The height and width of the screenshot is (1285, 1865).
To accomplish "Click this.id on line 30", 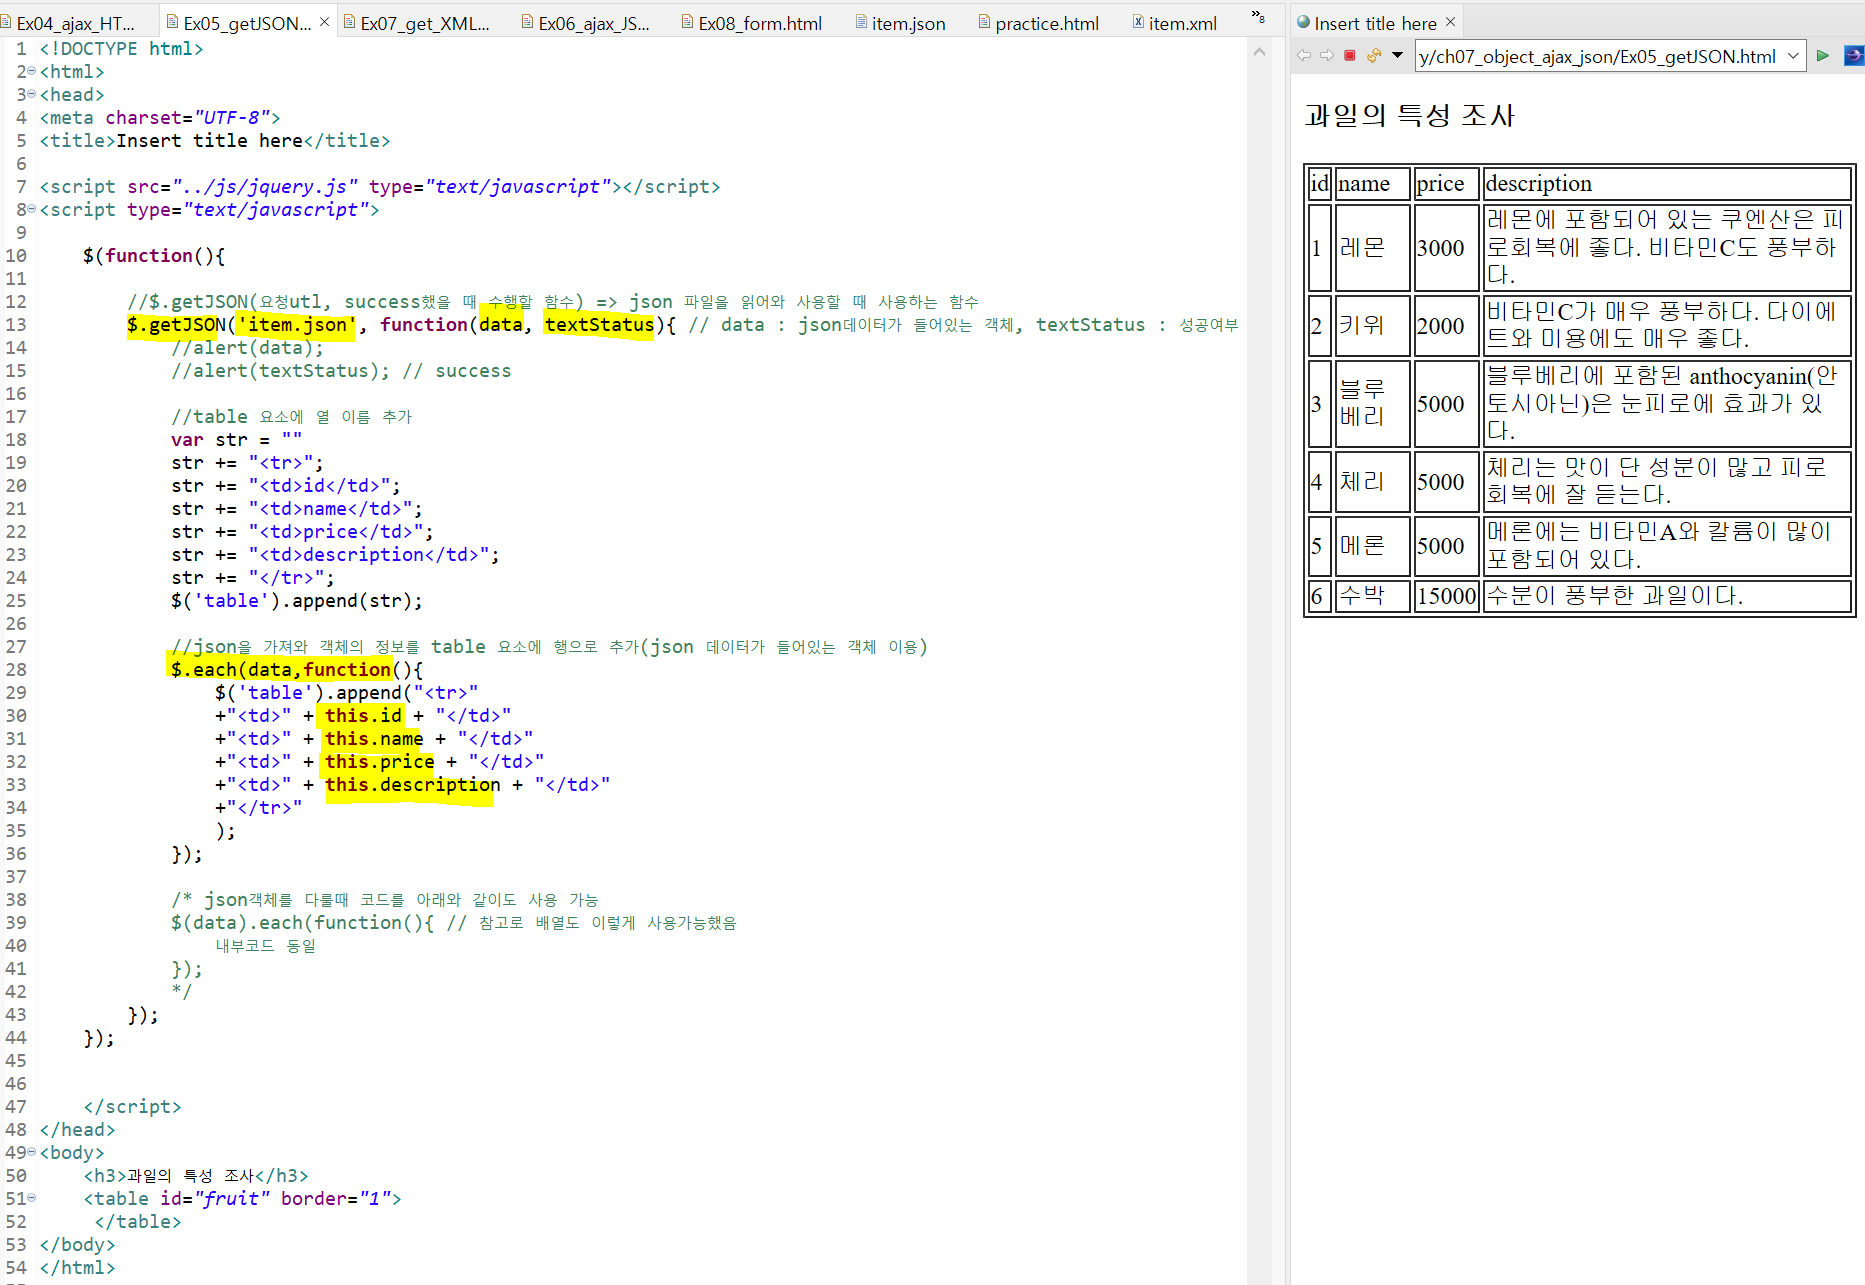I will pyautogui.click(x=363, y=716).
